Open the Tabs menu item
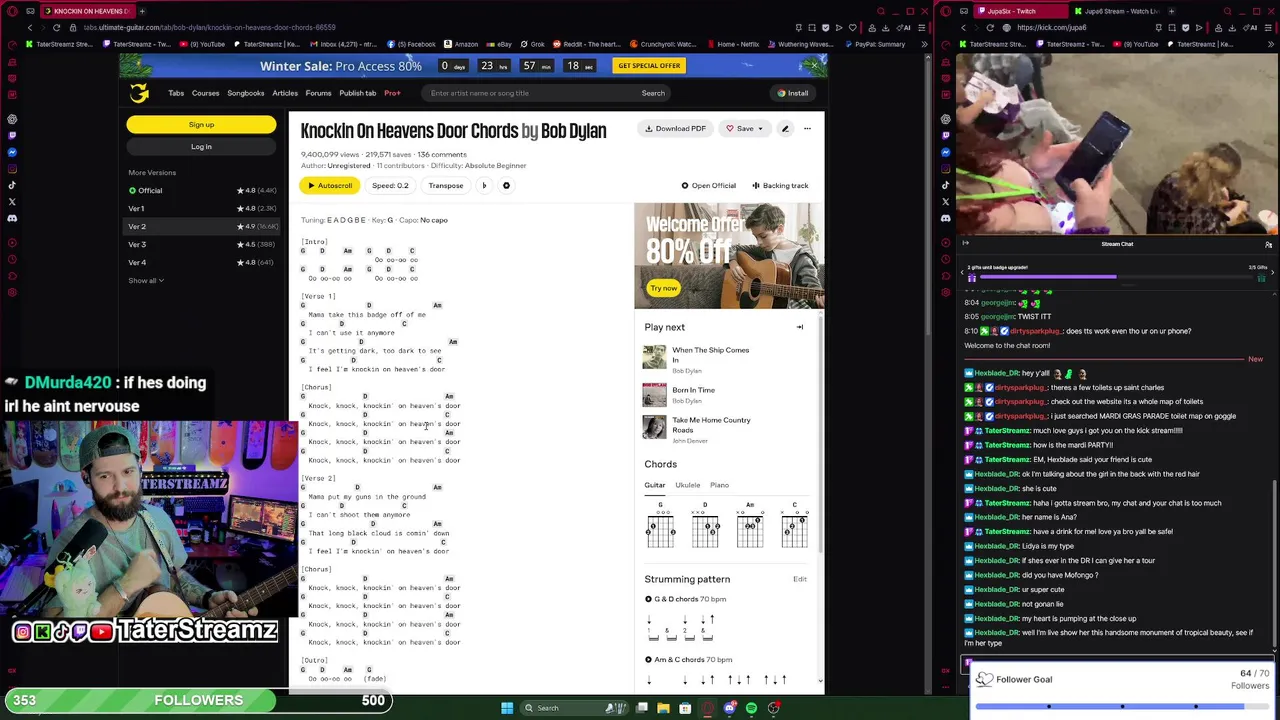 (x=176, y=93)
